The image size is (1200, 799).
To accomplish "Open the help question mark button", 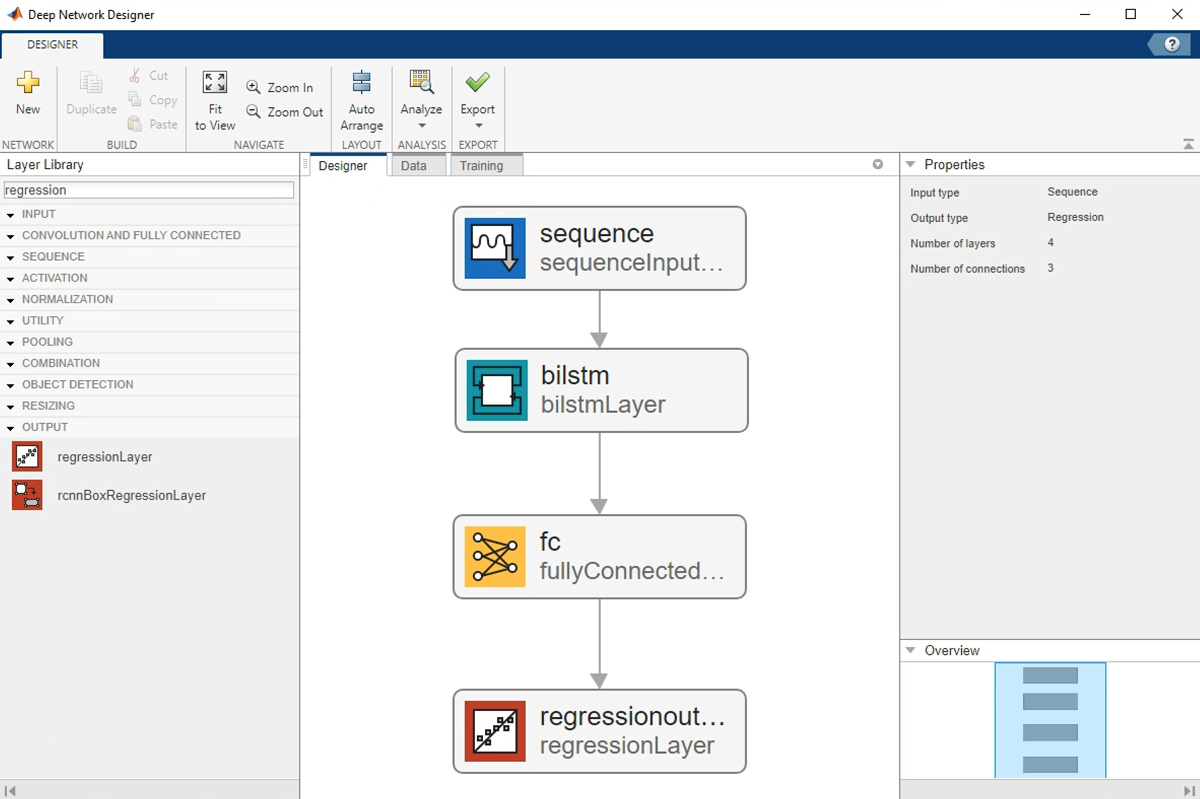I will pyautogui.click(x=1171, y=45).
